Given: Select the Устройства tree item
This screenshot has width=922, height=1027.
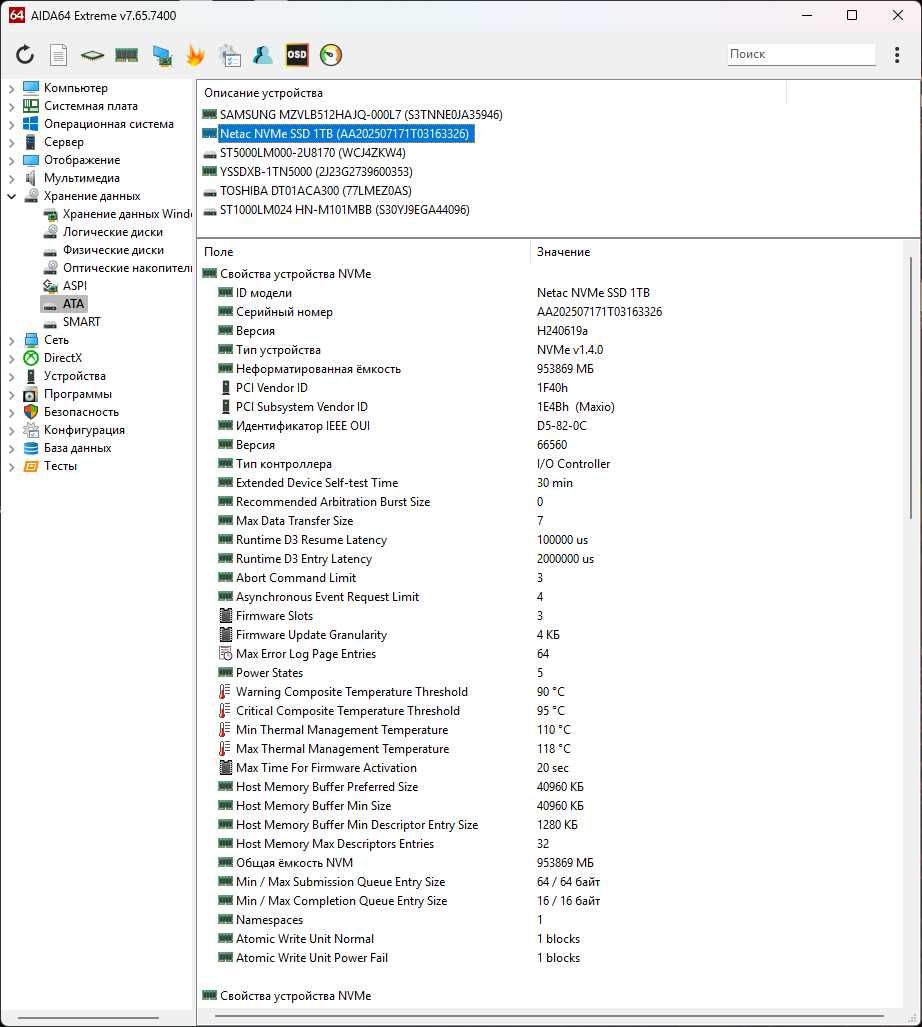Looking at the screenshot, I should (x=65, y=376).
